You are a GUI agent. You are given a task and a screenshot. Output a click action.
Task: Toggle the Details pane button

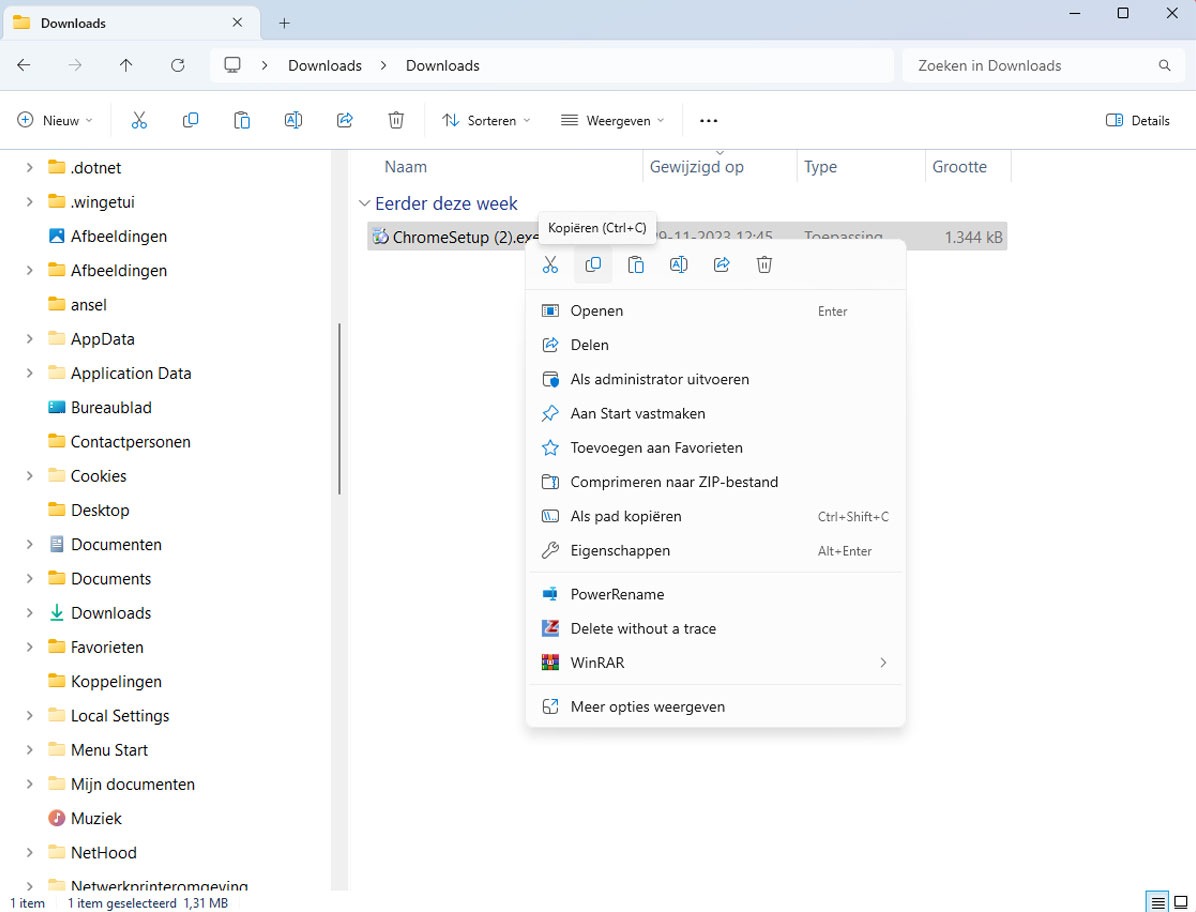[x=1137, y=120]
